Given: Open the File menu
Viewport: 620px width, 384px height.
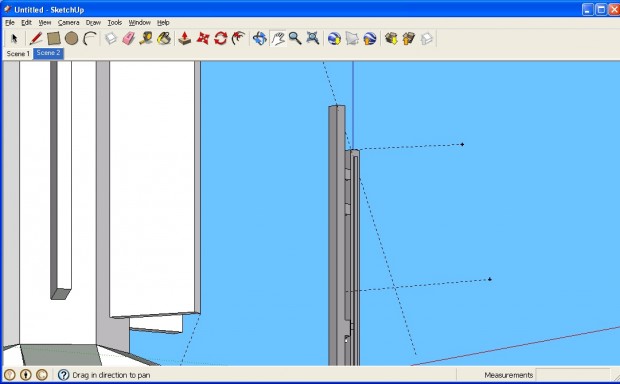Looking at the screenshot, I should point(9,23).
